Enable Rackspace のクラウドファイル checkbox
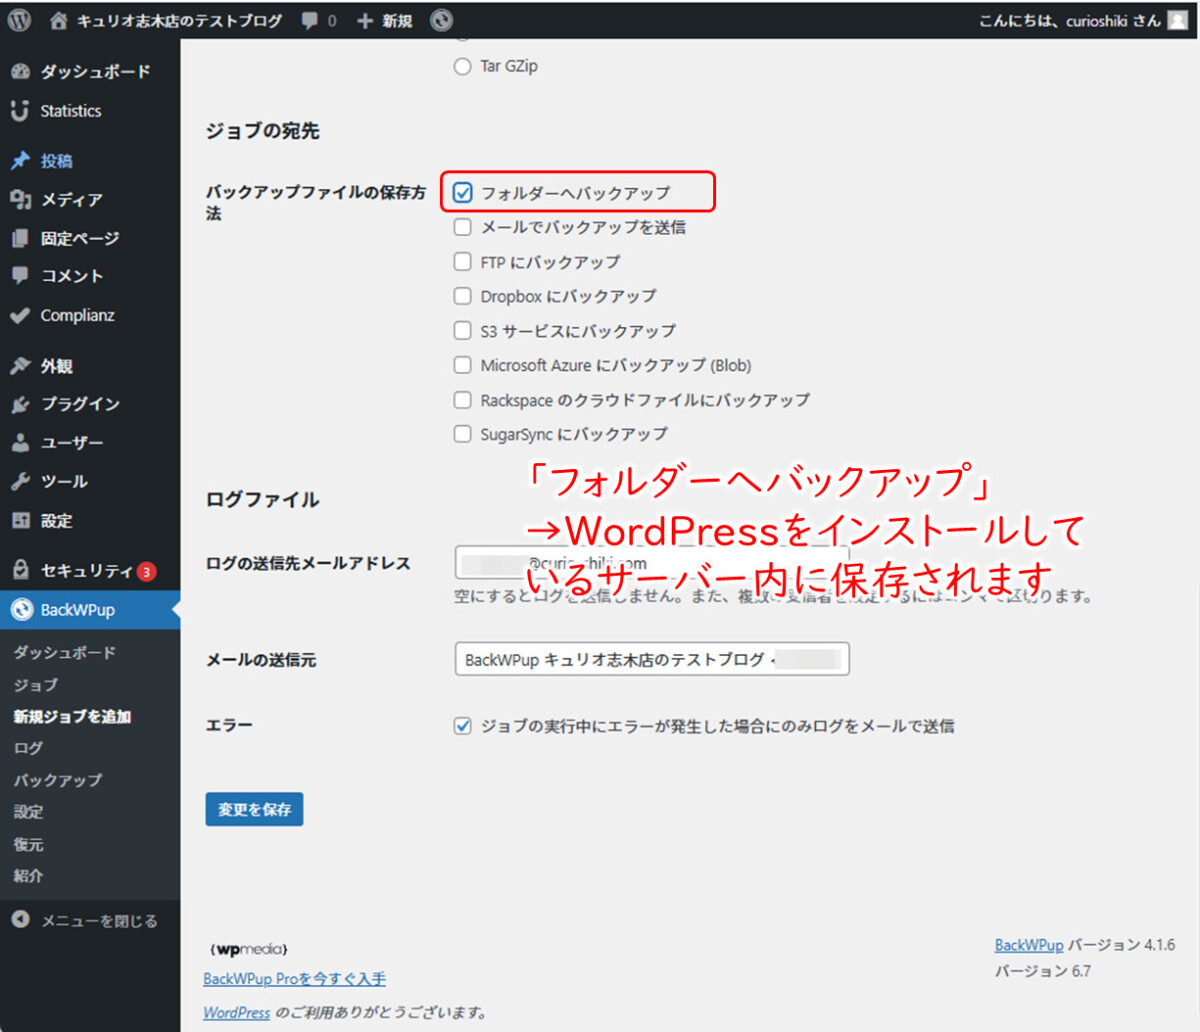Viewport: 1200px width, 1032px height. pyautogui.click(x=462, y=400)
